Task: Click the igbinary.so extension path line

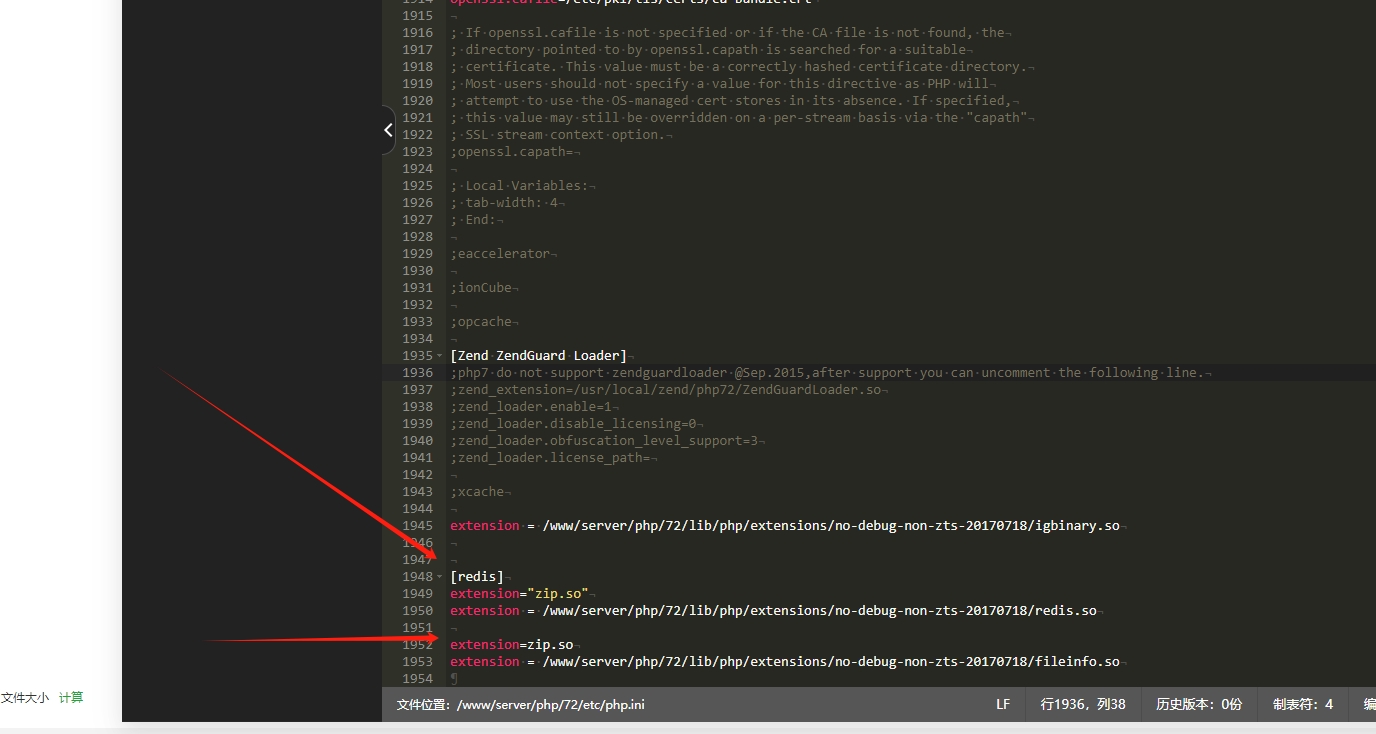Action: click(x=787, y=525)
